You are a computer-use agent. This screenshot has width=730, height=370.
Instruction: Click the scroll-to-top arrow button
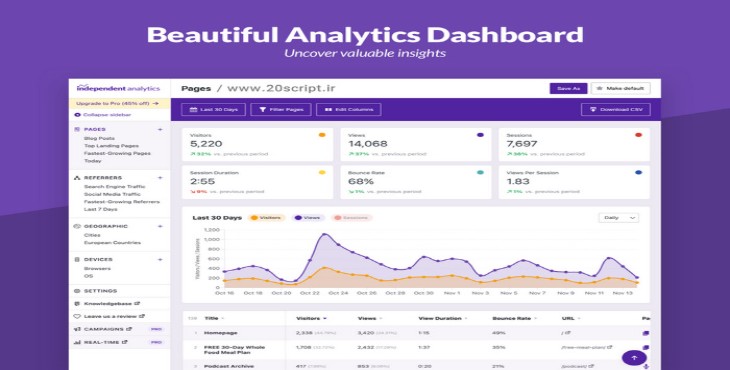point(634,358)
